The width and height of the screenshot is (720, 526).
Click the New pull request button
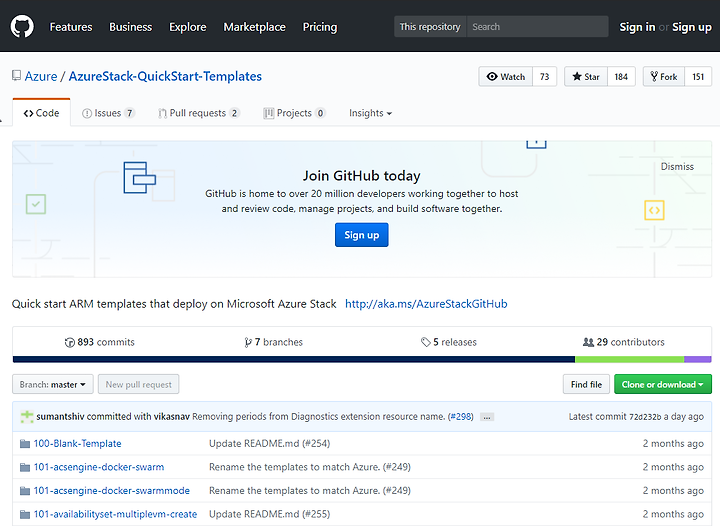click(139, 384)
